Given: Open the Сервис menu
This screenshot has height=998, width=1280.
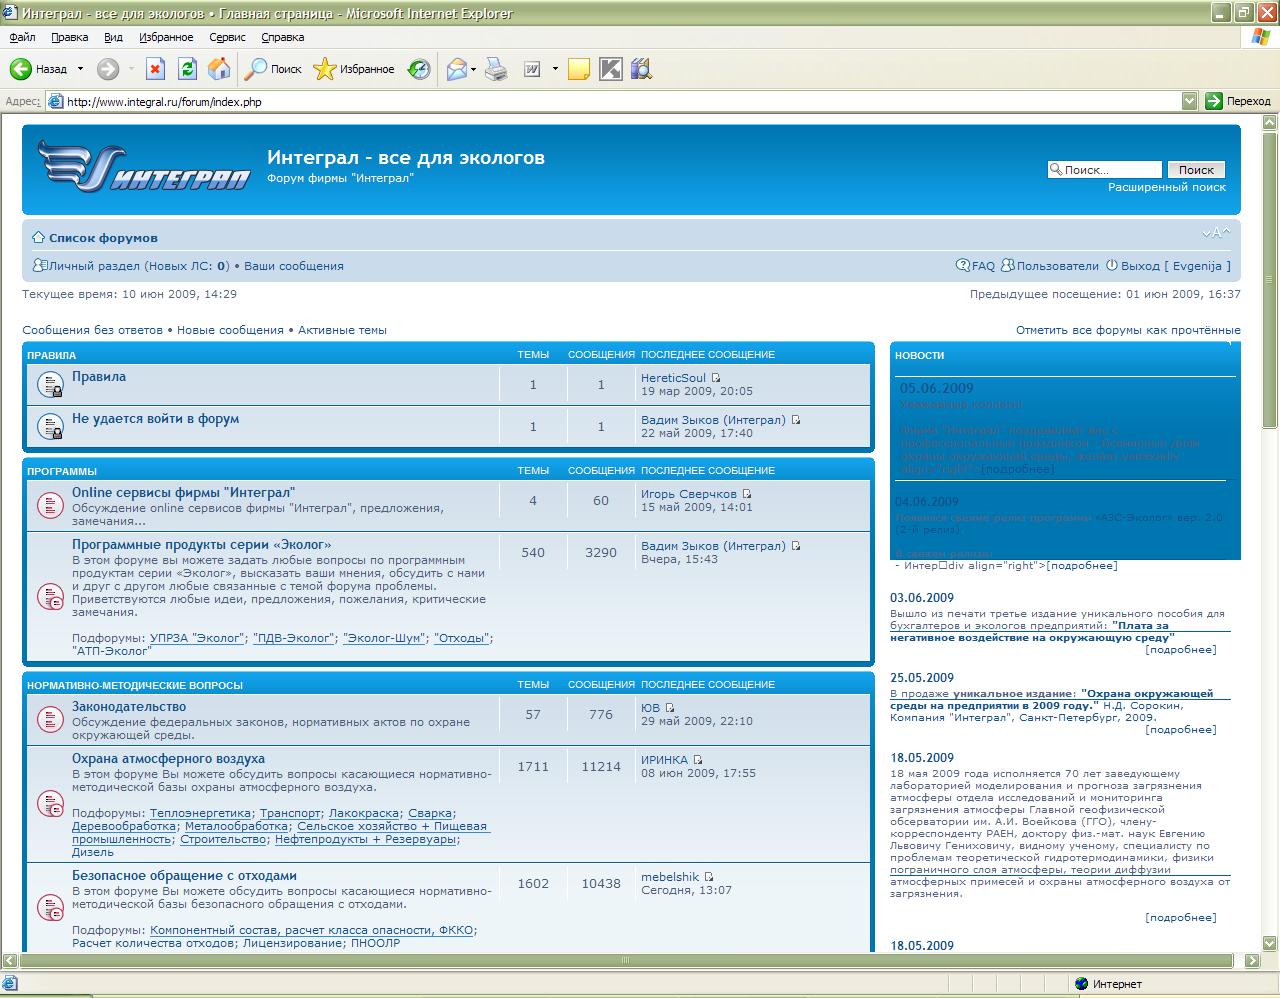Looking at the screenshot, I should pos(227,37).
